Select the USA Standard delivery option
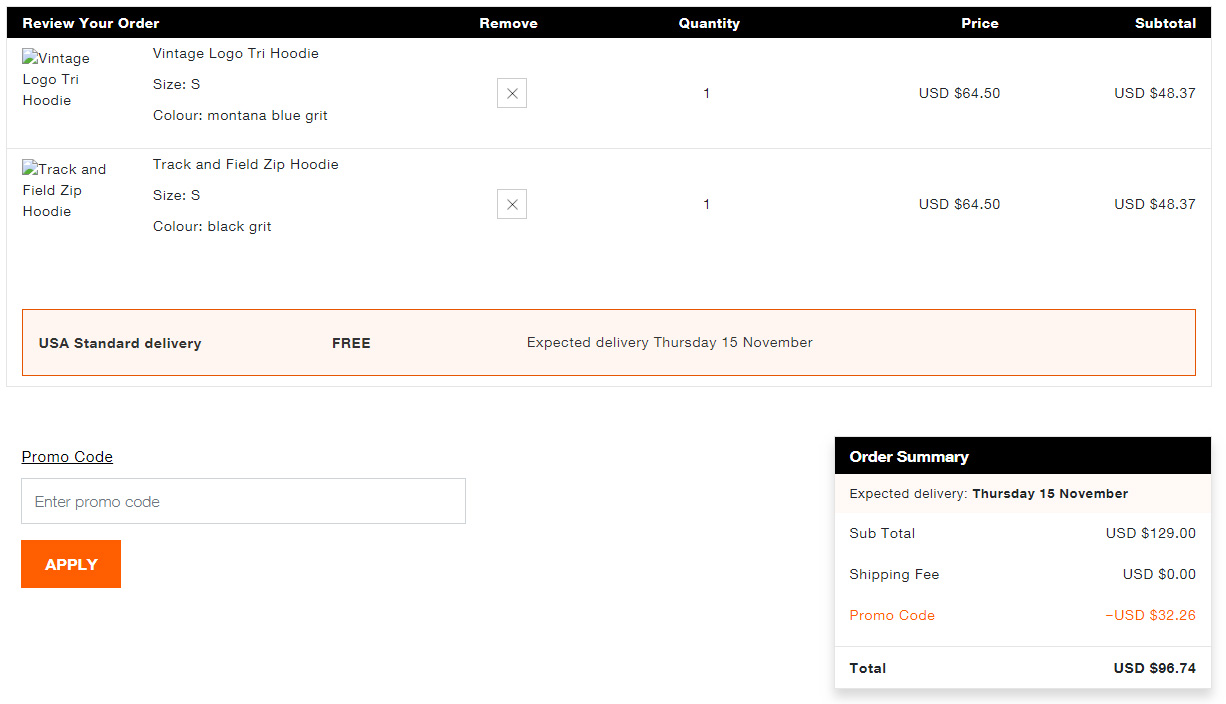The image size is (1226, 704). click(120, 343)
